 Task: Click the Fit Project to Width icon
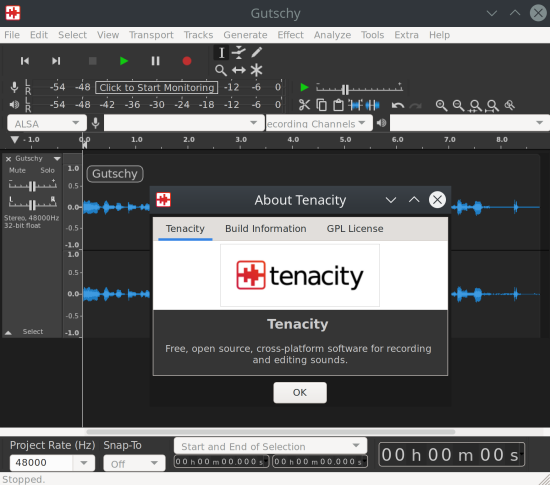pos(492,106)
